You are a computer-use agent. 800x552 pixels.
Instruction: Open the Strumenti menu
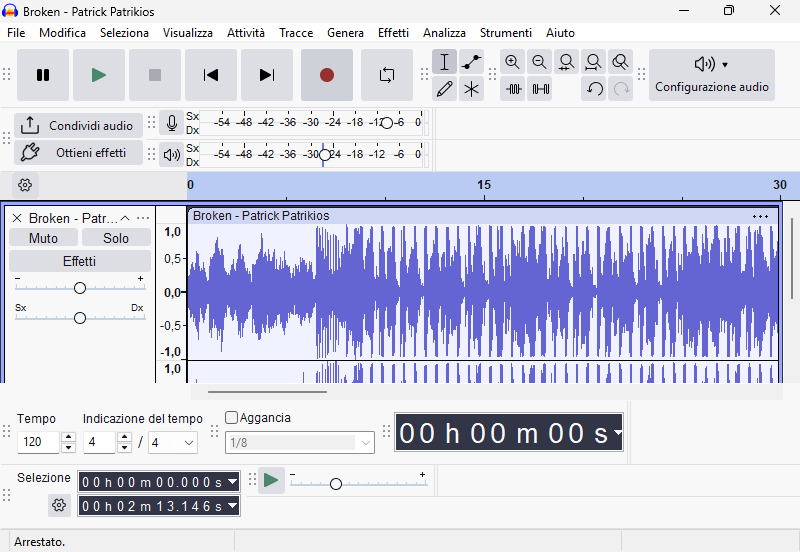pyautogui.click(x=506, y=33)
